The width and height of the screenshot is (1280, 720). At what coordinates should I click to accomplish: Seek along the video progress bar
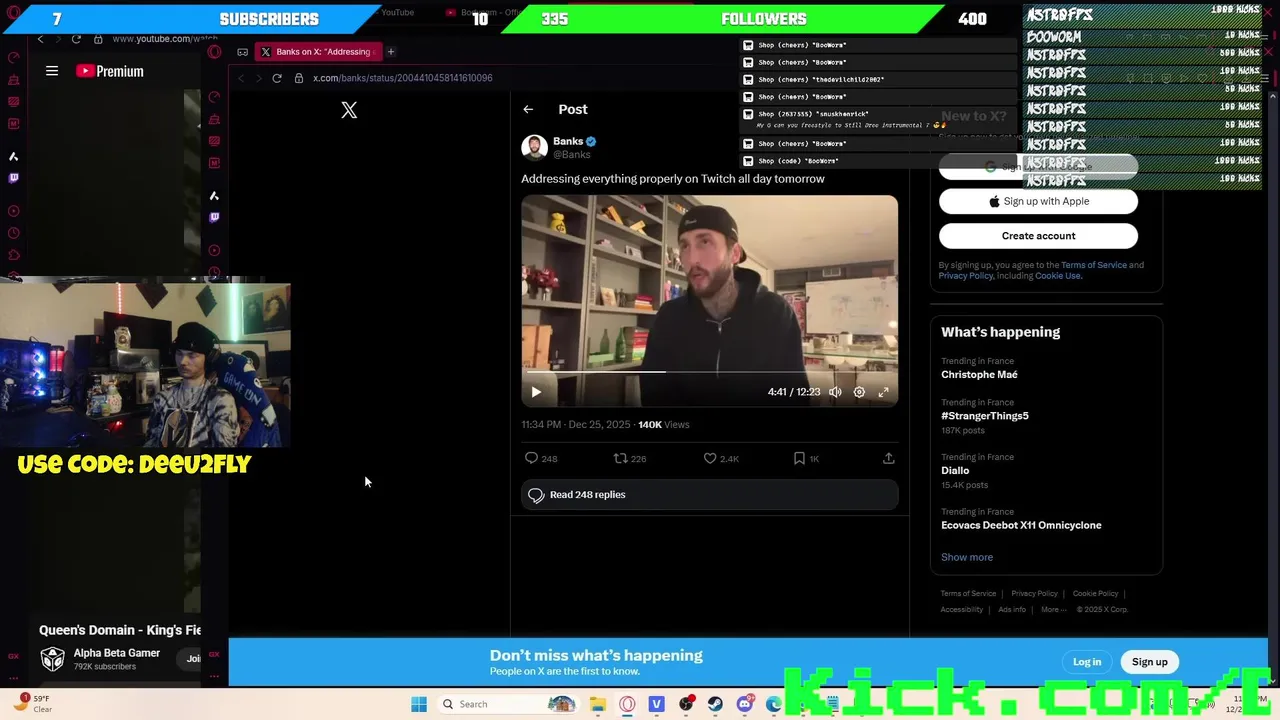pyautogui.click(x=709, y=372)
